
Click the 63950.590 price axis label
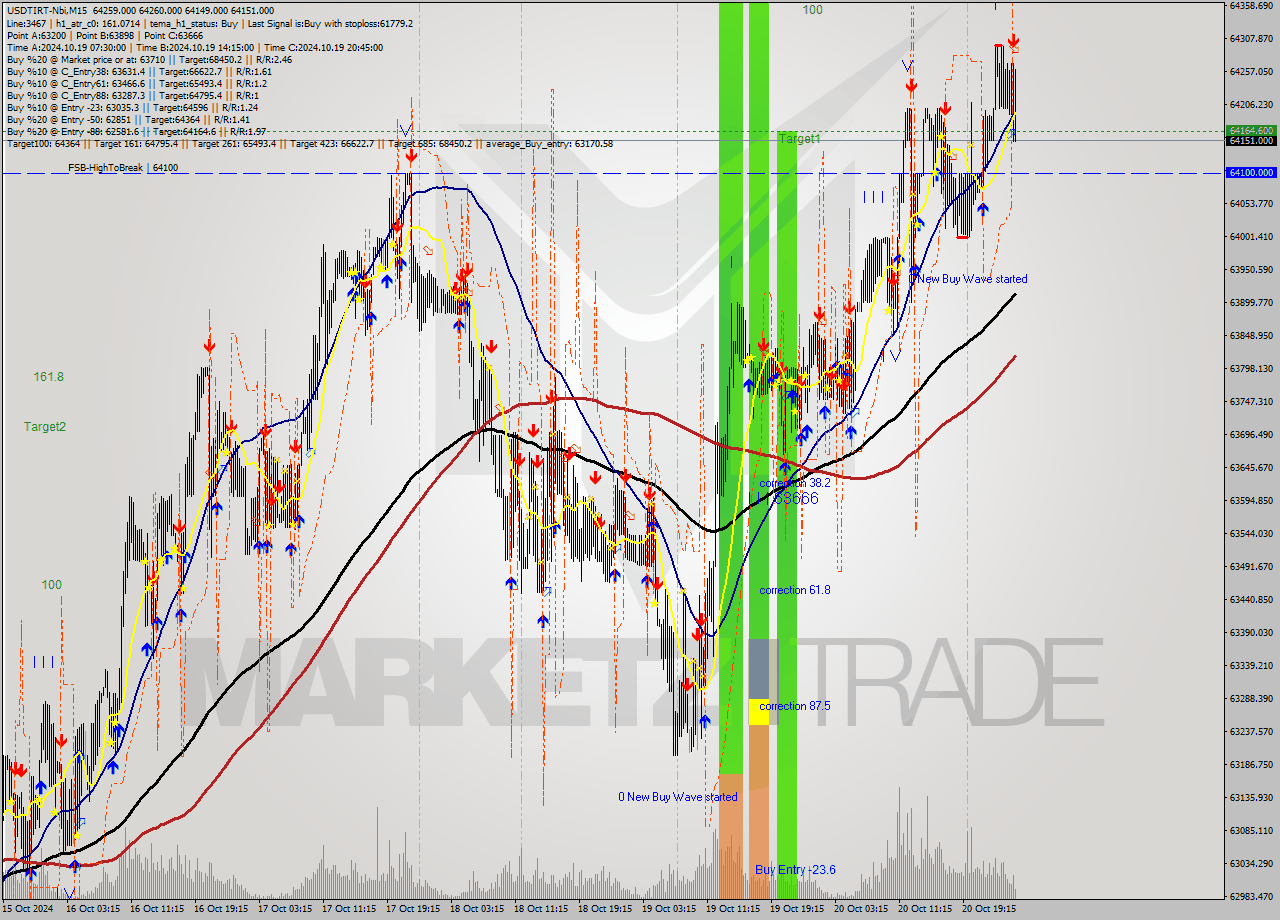click(1251, 269)
